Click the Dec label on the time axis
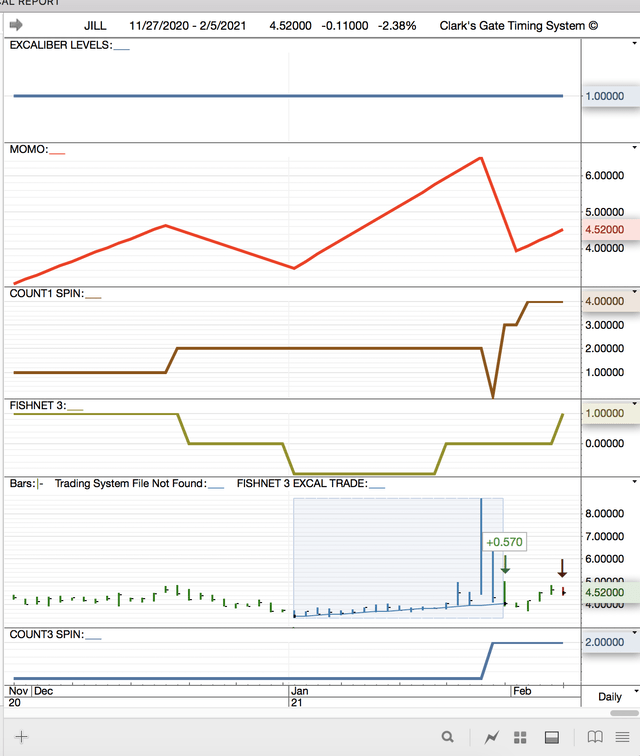Viewport: 640px width, 756px height. coord(43,691)
